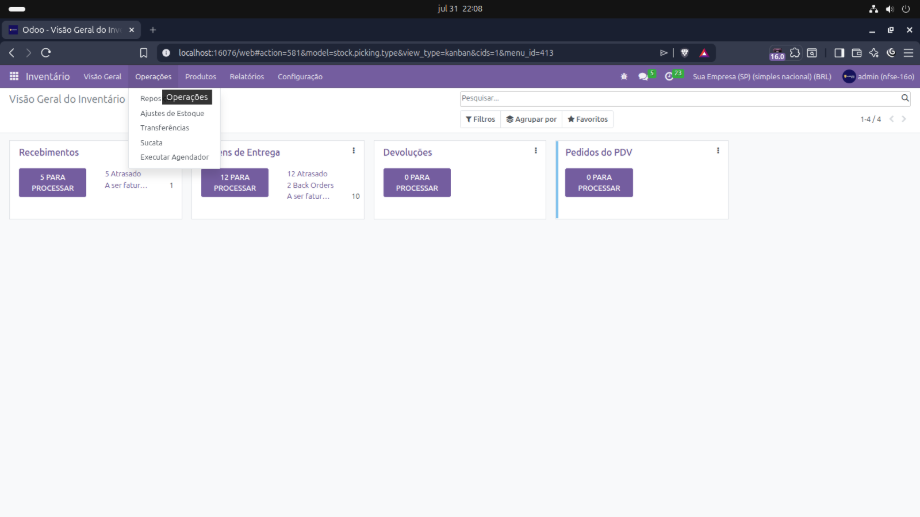Image resolution: width=920 pixels, height=517 pixels.
Task: Toggle the browser sidebar panel icon
Action: tap(839, 53)
